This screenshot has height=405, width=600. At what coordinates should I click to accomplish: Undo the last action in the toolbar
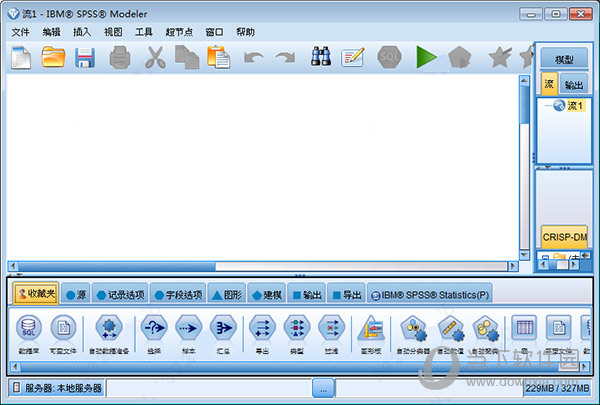pos(254,58)
